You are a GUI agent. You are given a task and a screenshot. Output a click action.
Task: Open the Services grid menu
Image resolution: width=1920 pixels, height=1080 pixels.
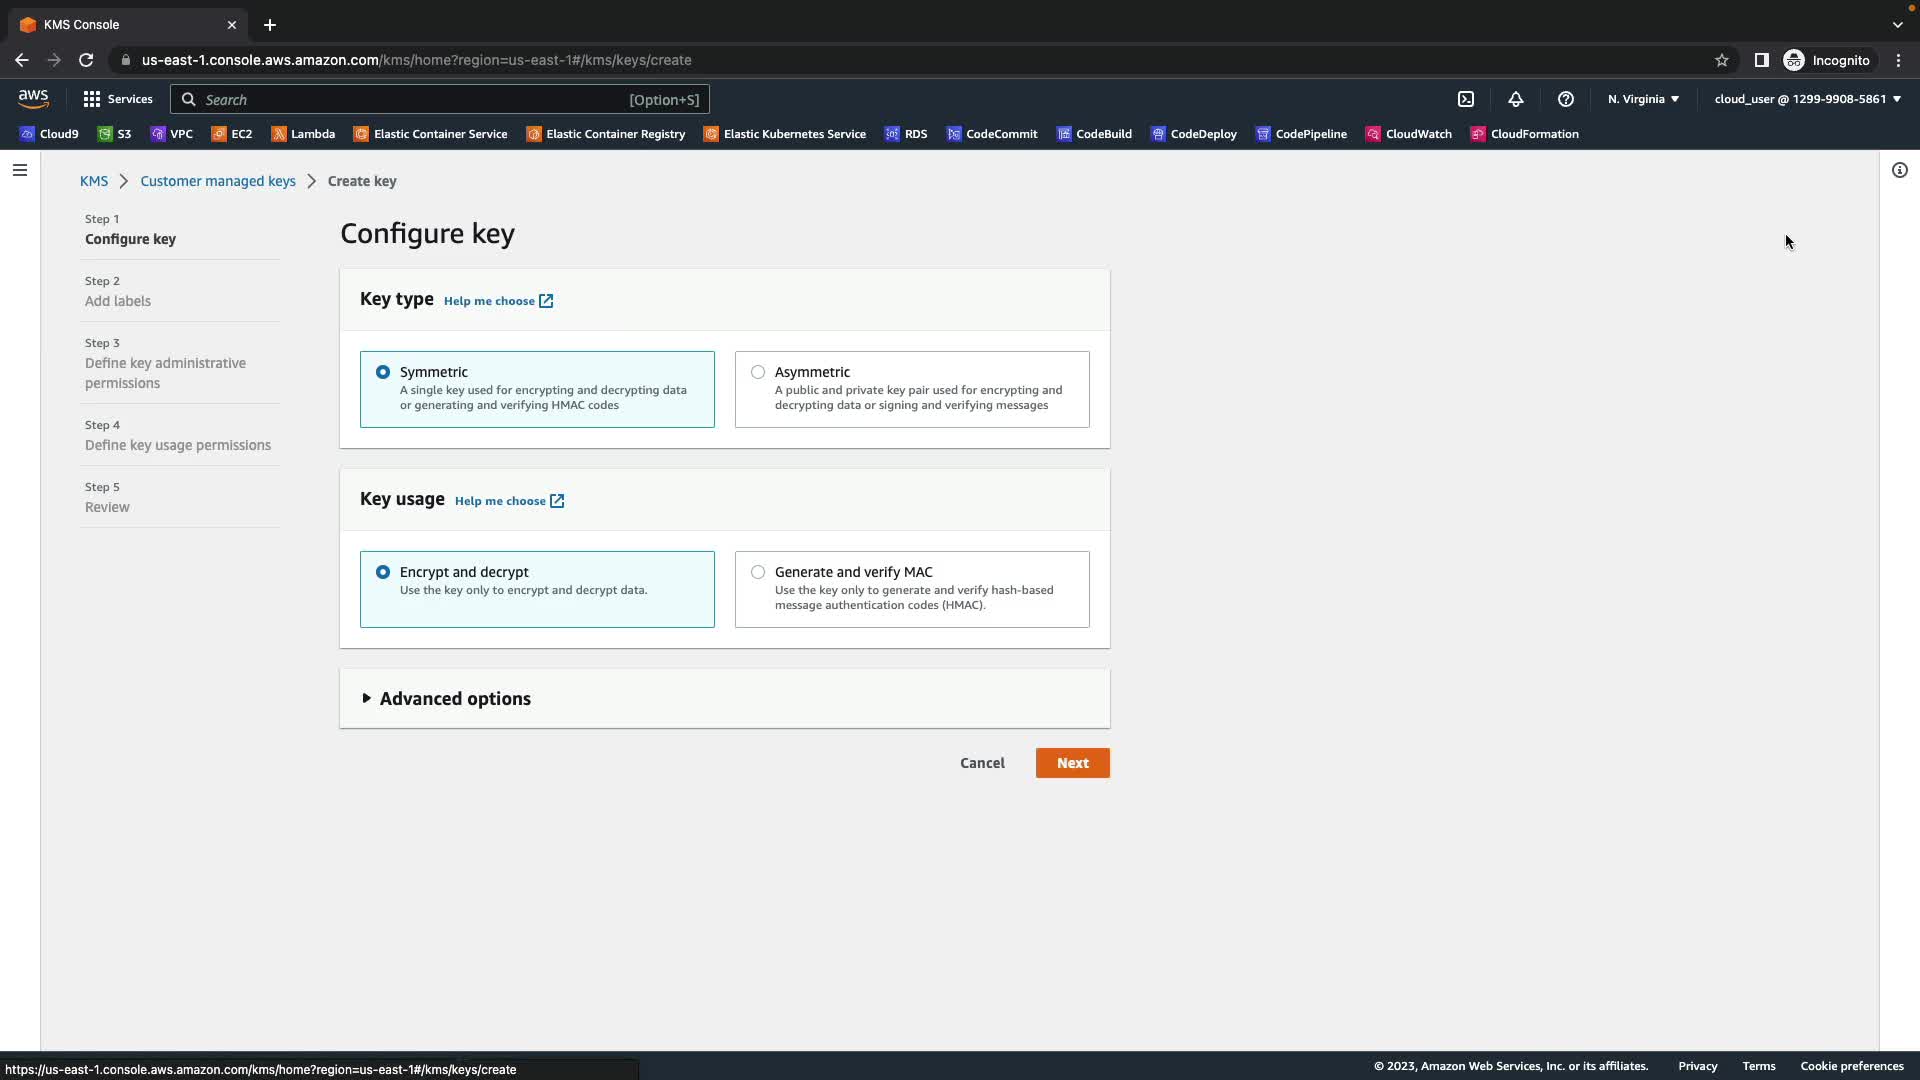click(118, 99)
